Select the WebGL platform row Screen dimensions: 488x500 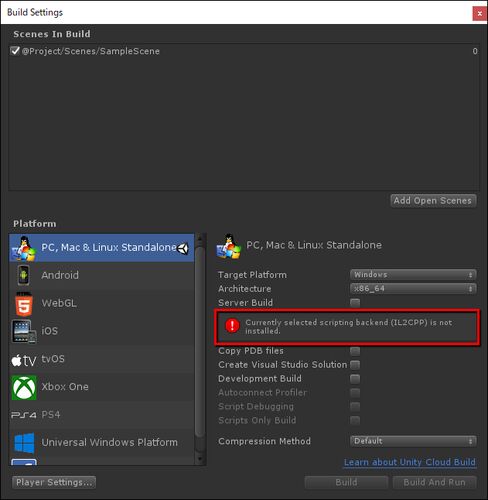click(102, 304)
